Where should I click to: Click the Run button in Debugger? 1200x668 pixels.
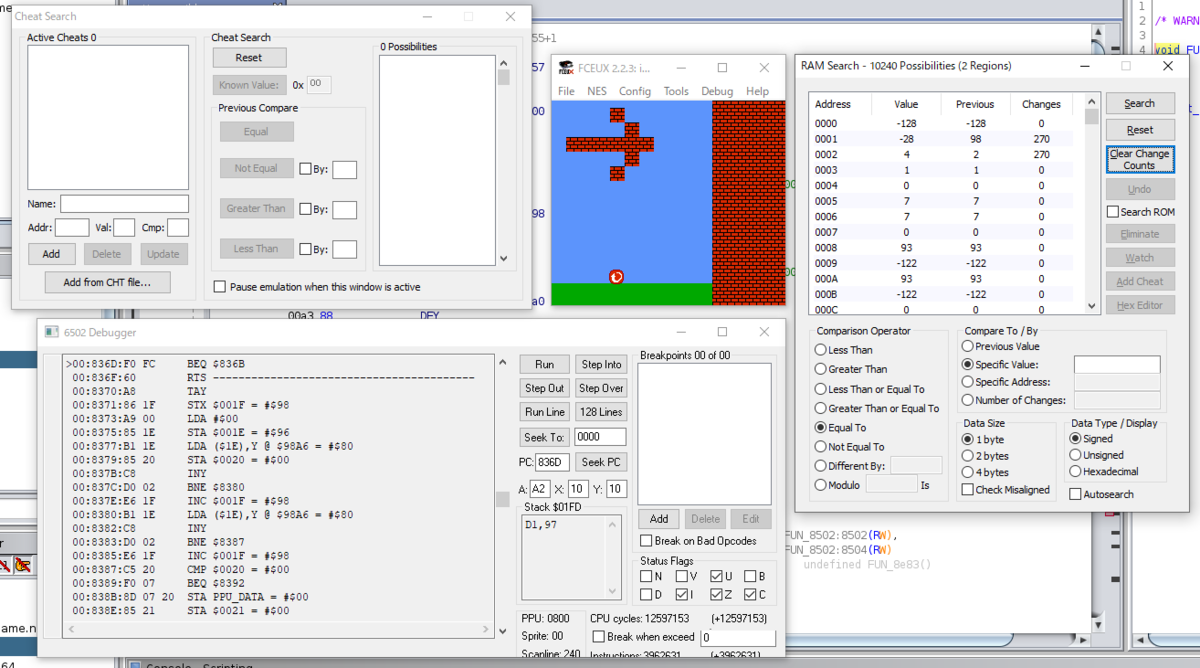tap(544, 365)
